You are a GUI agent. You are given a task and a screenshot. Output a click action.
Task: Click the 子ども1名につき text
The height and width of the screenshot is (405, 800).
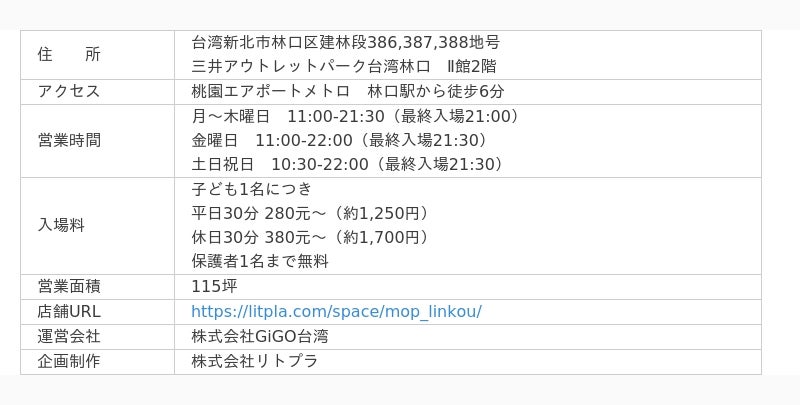[x=252, y=189]
